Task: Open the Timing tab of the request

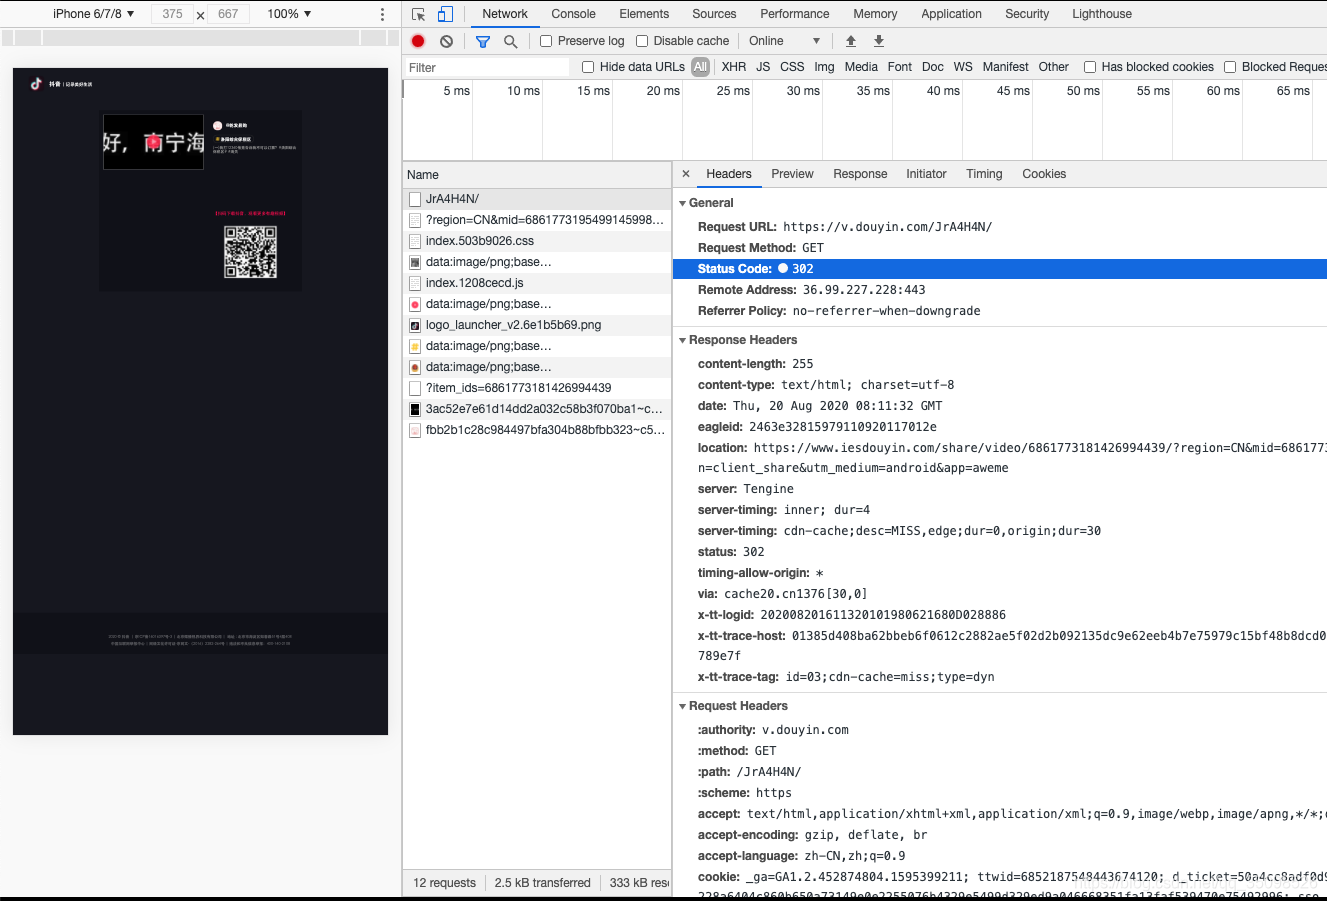Action: (x=984, y=174)
